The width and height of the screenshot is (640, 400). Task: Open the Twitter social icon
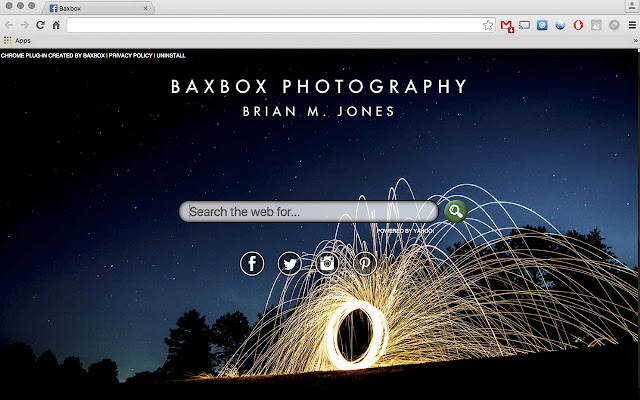tap(290, 264)
